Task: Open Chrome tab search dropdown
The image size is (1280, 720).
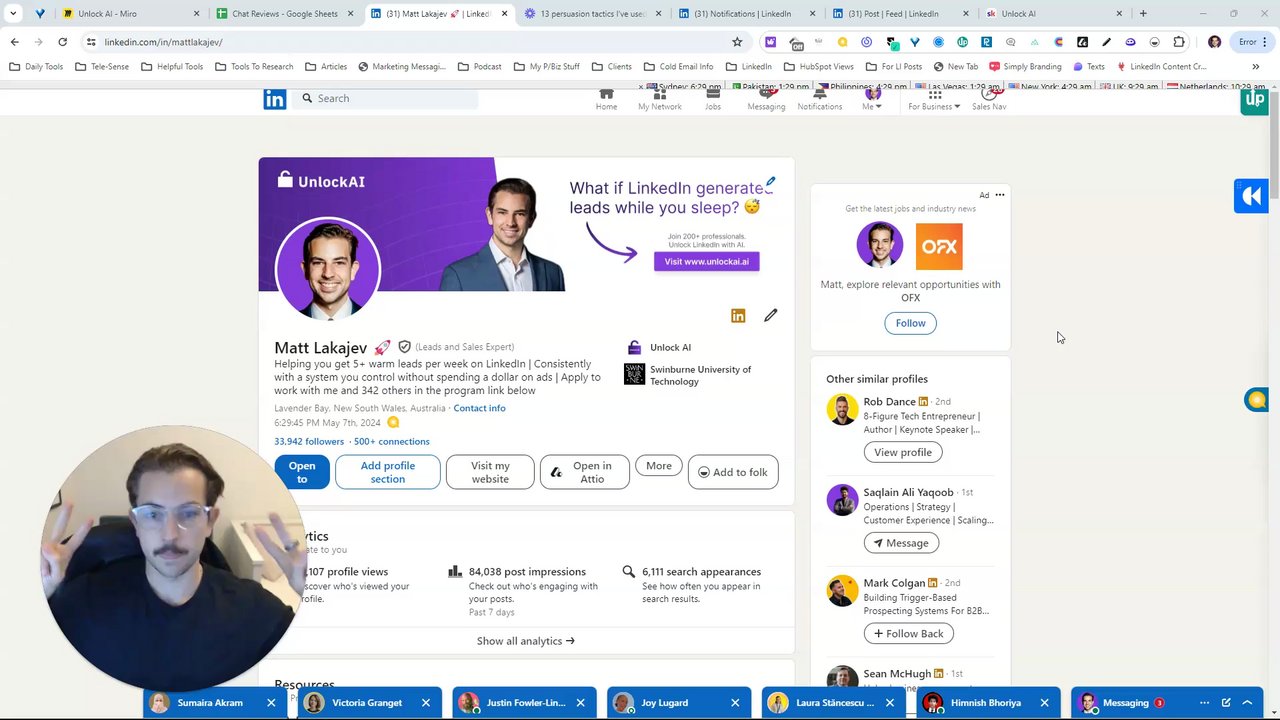Action: (13, 14)
